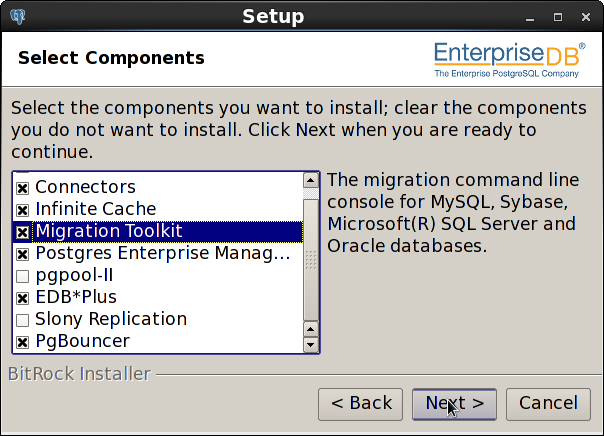
Task: Cancel the installation setup
Action: pyautogui.click(x=548, y=404)
